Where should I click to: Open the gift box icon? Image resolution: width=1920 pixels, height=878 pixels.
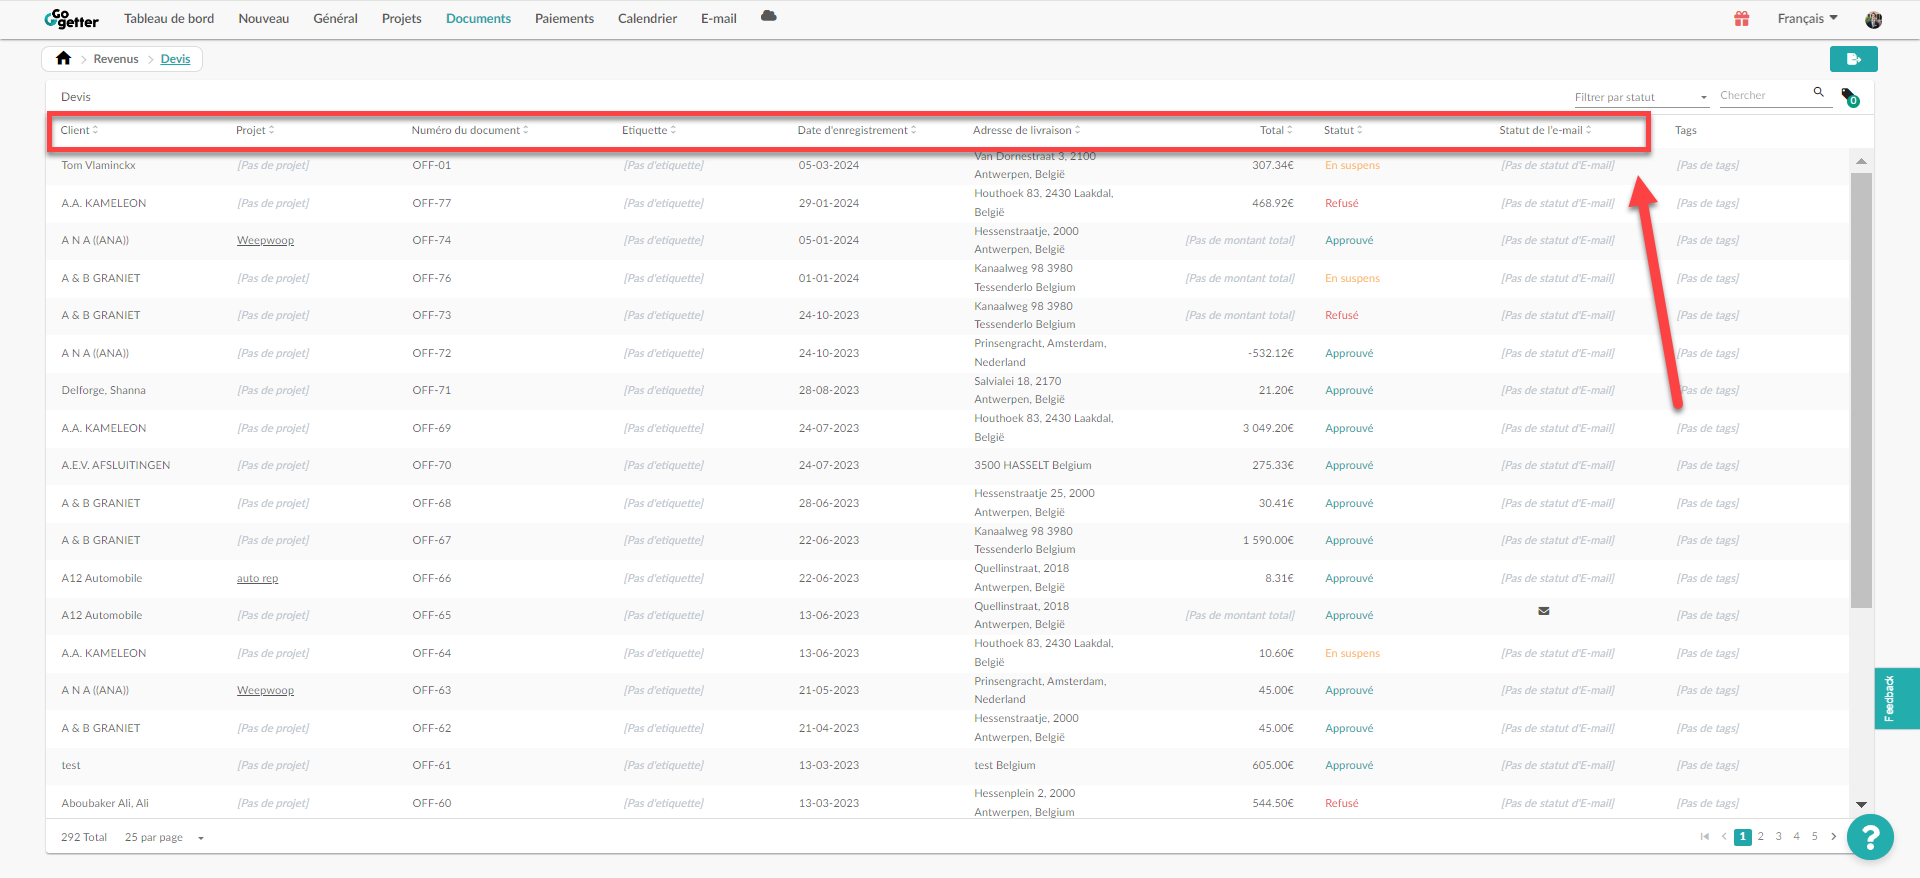point(1741,18)
